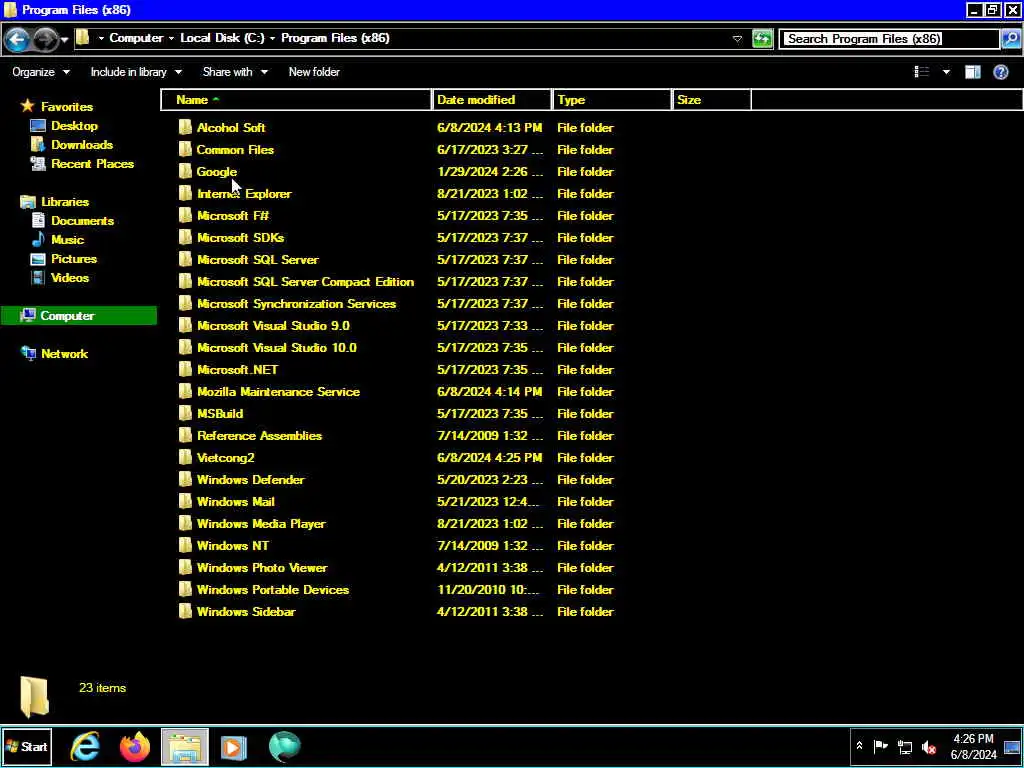Sort by the Size column header
Screen dimensions: 1024x768
(712, 100)
